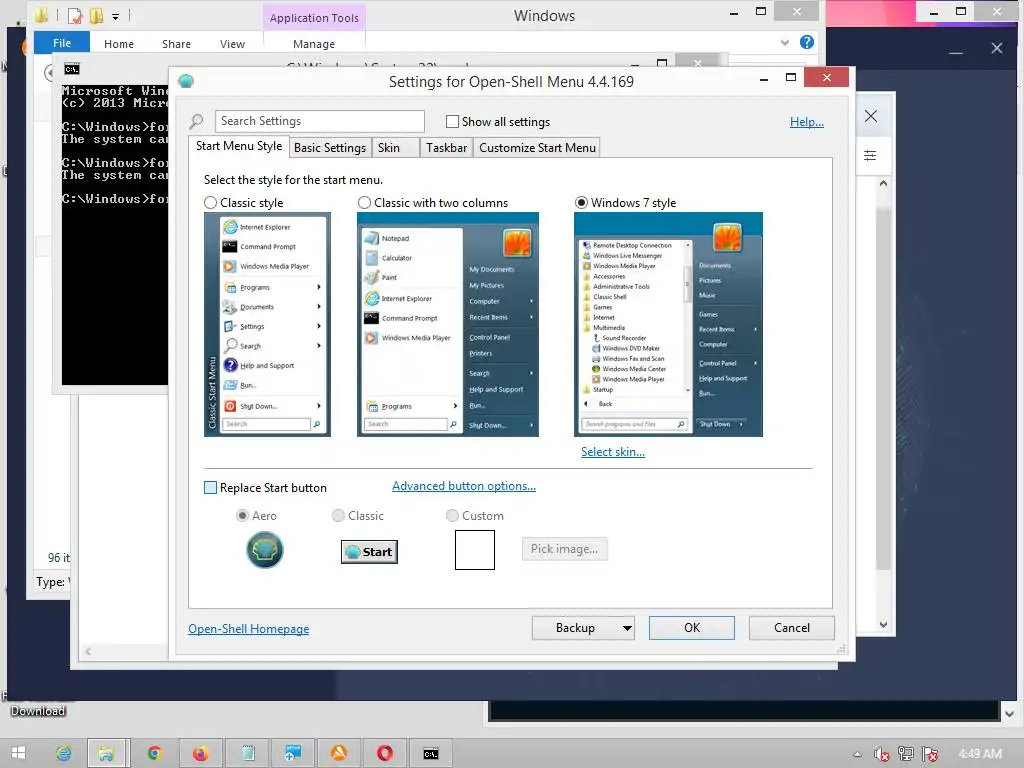Open the View ribbon tab in Explorer
This screenshot has height=768, width=1024.
(x=232, y=44)
